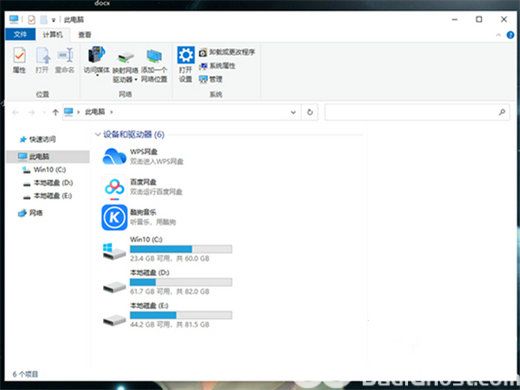Click the Forward navigation arrow
This screenshot has height=390, width=520.
(32, 112)
